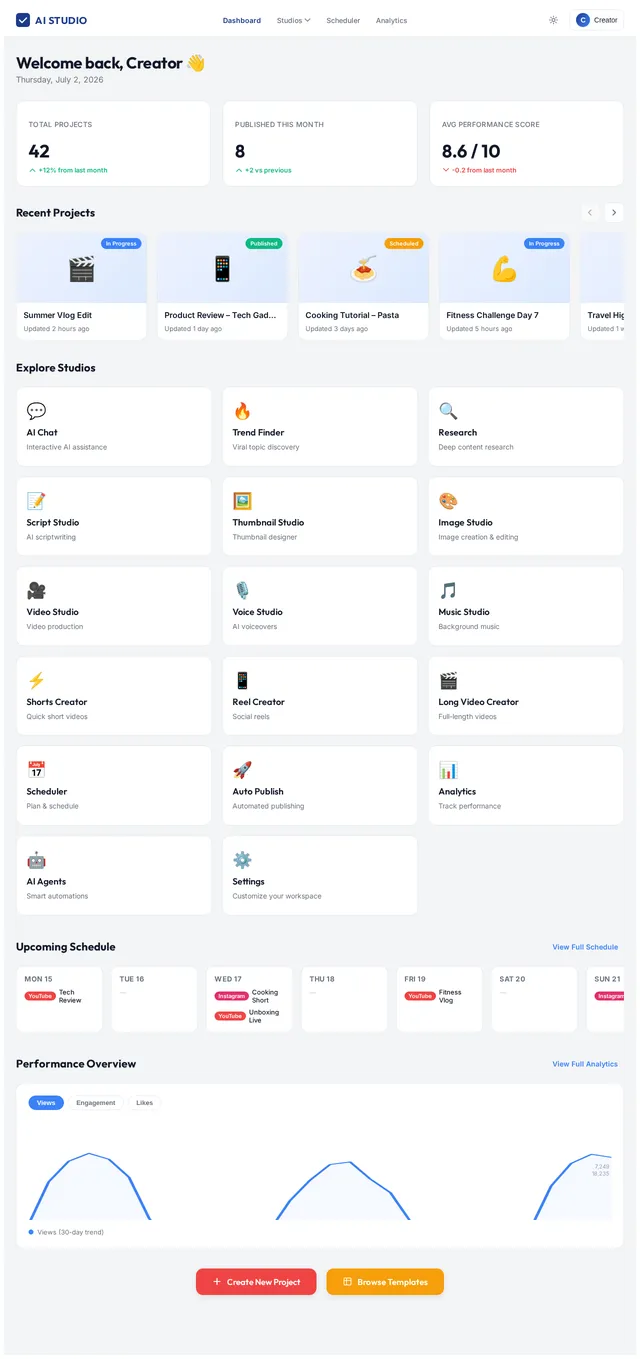The width and height of the screenshot is (640, 1359).
Task: Click the Scheduled badge on Cooking Tutorial
Action: pos(404,243)
